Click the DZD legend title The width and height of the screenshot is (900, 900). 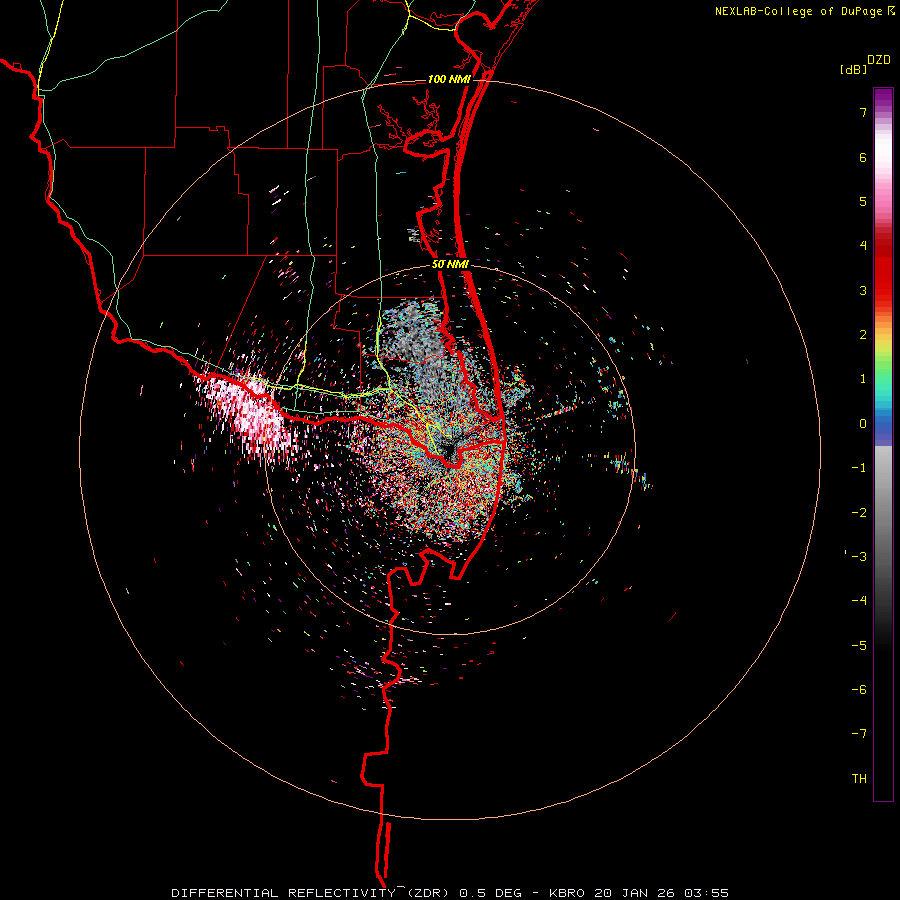click(x=879, y=60)
